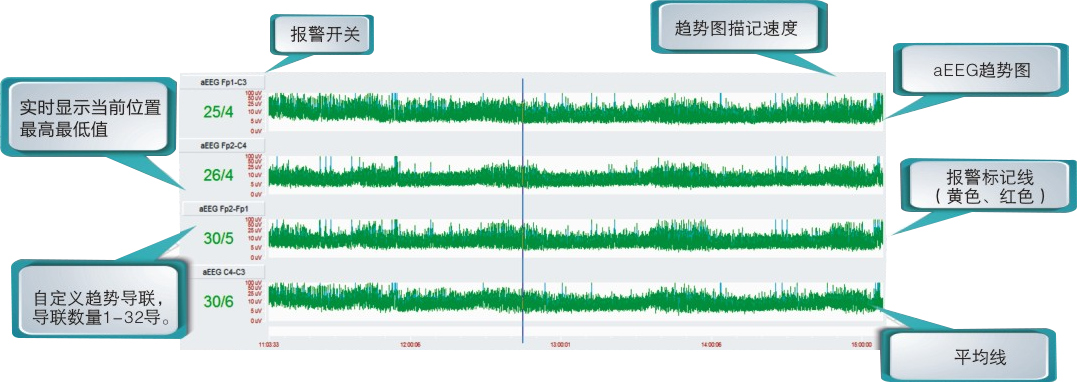Click the Fp1-C3 green trend waveform

click(x=576, y=109)
